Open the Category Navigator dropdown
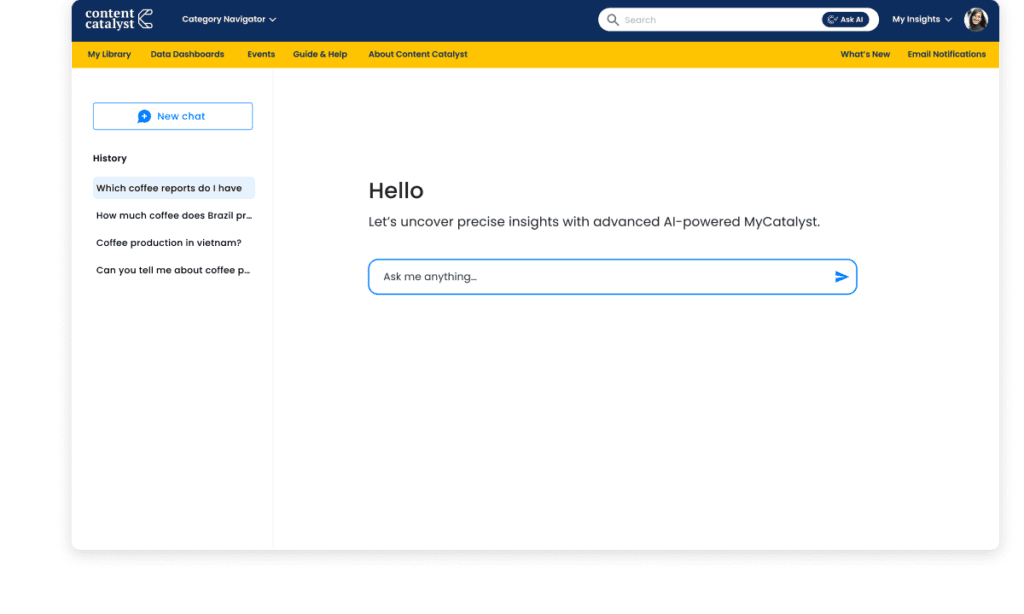The height and width of the screenshot is (614, 1024). [229, 20]
